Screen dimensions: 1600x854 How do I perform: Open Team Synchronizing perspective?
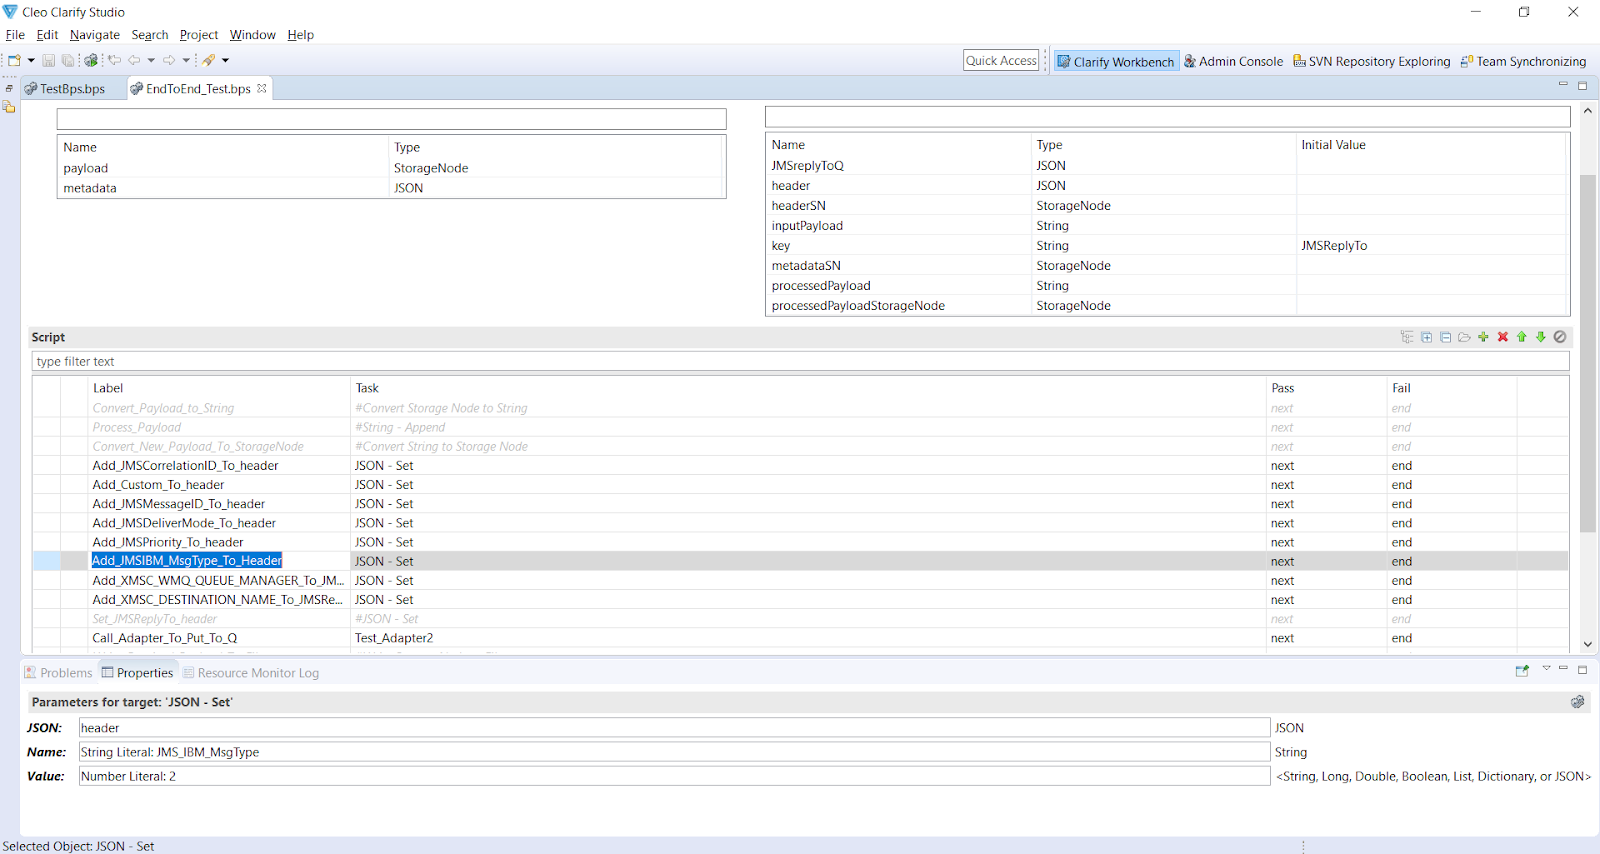click(1523, 61)
